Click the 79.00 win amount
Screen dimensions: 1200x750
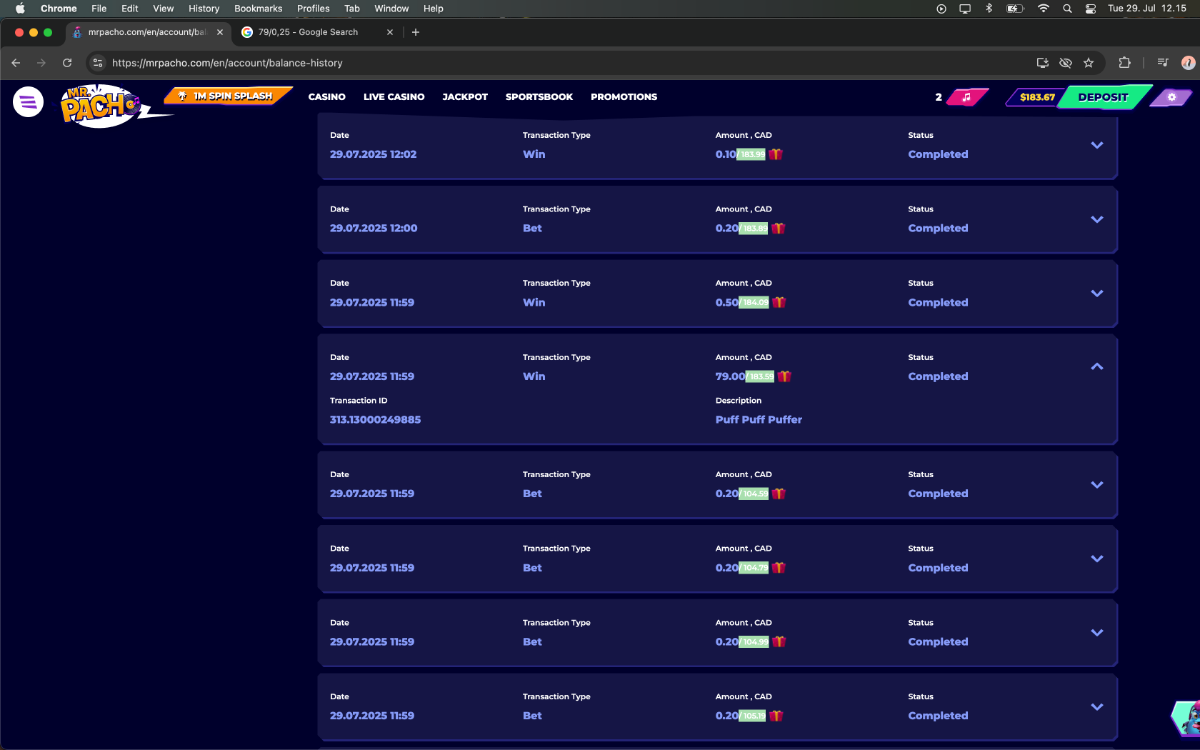pyautogui.click(x=730, y=377)
